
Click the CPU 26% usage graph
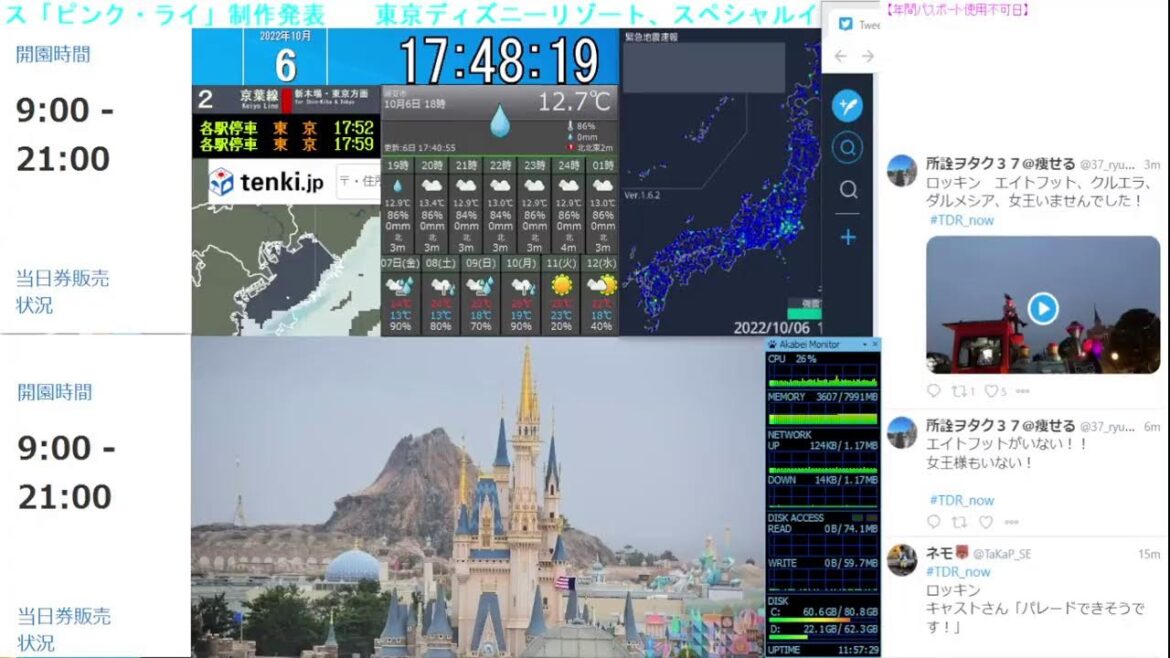click(823, 376)
